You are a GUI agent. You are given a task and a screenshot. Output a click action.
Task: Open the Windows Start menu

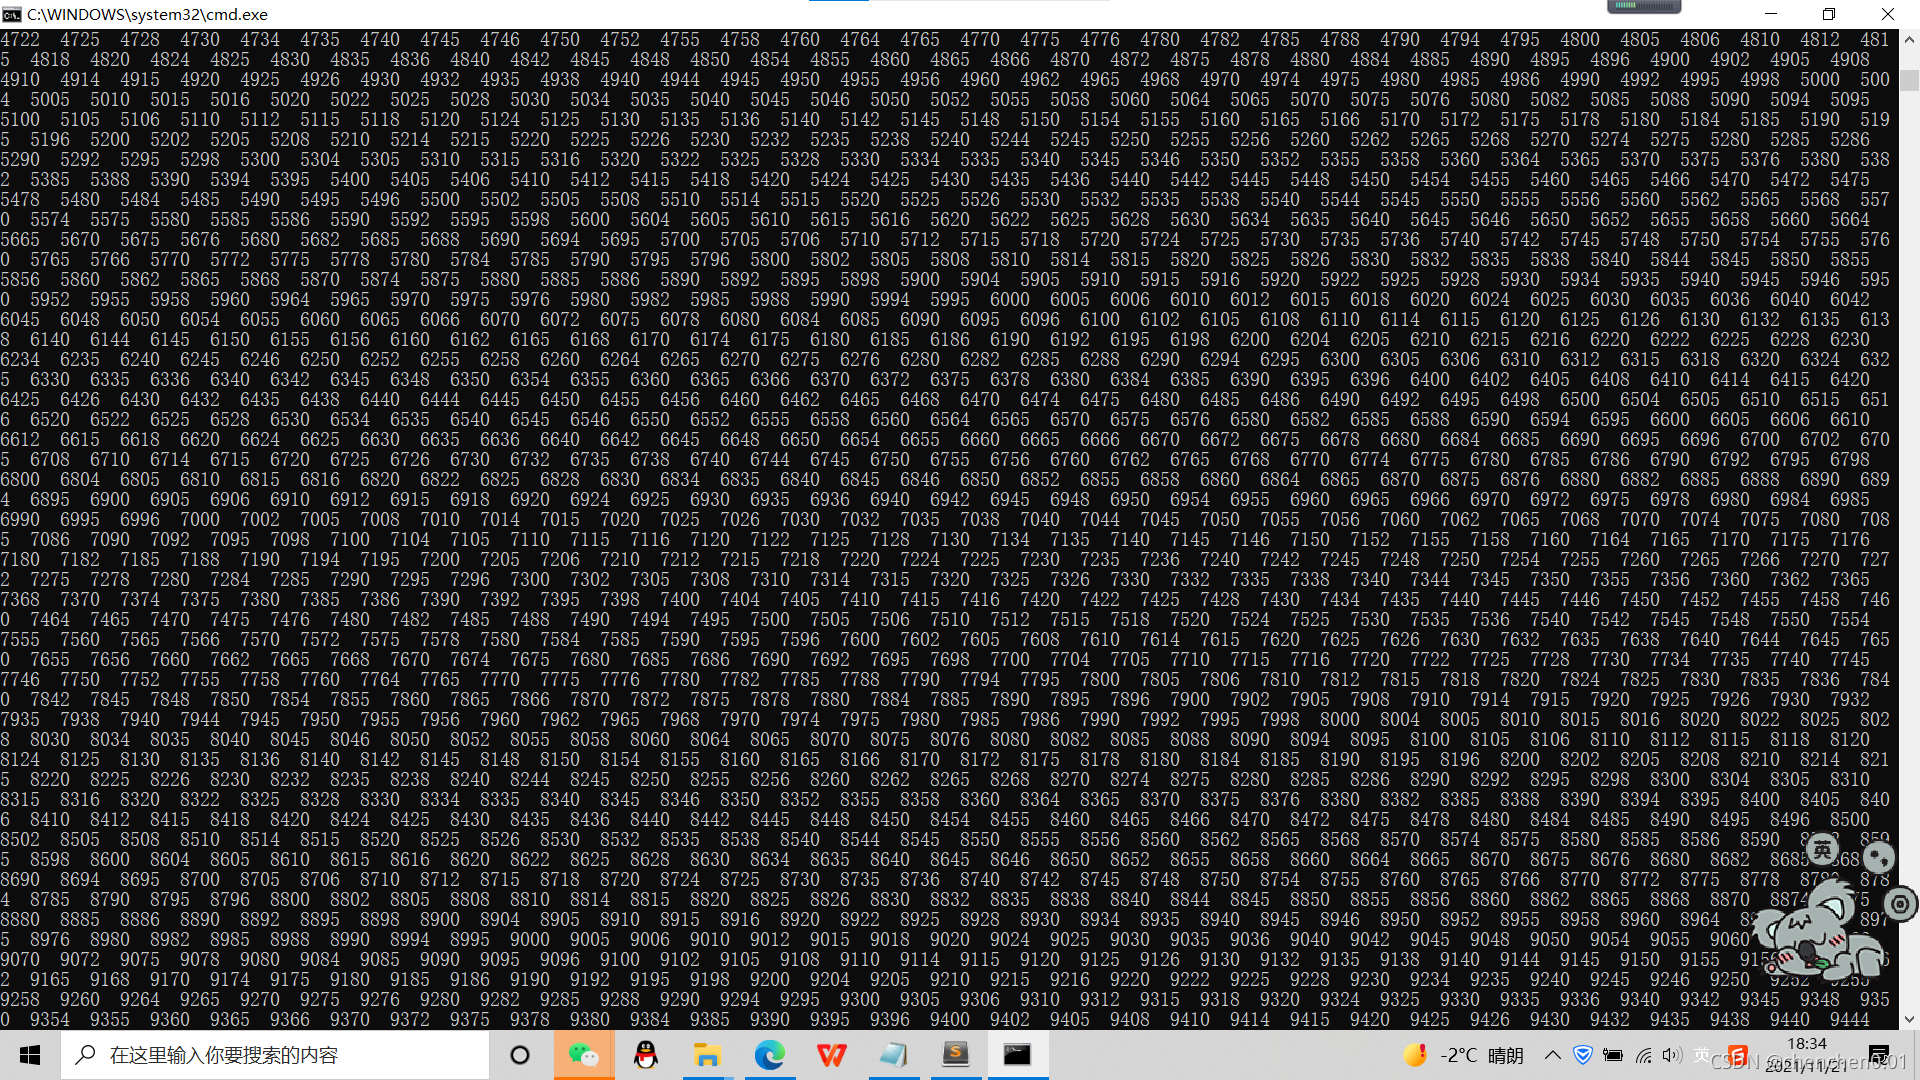point(30,1055)
